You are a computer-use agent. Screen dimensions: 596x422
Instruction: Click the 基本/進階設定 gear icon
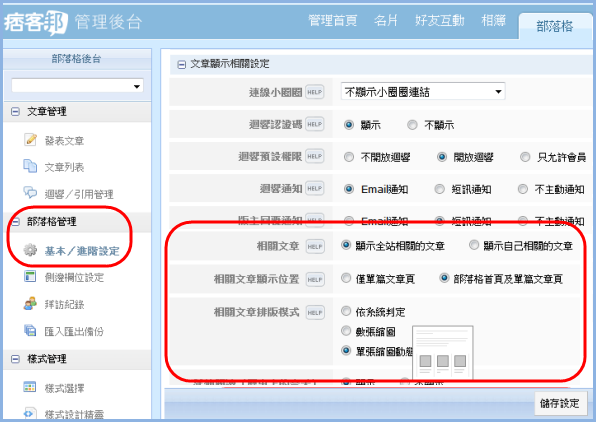pyautogui.click(x=30, y=250)
